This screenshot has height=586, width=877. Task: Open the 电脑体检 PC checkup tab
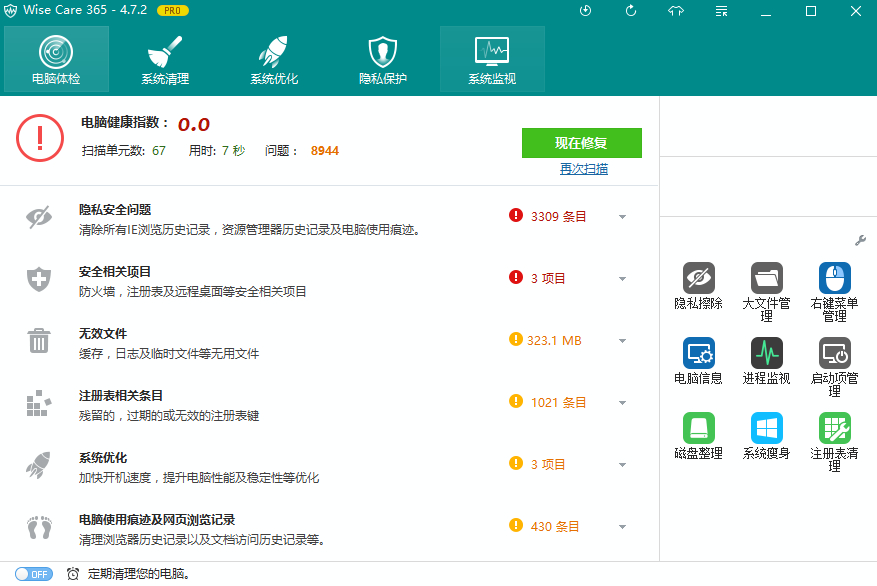[56, 59]
